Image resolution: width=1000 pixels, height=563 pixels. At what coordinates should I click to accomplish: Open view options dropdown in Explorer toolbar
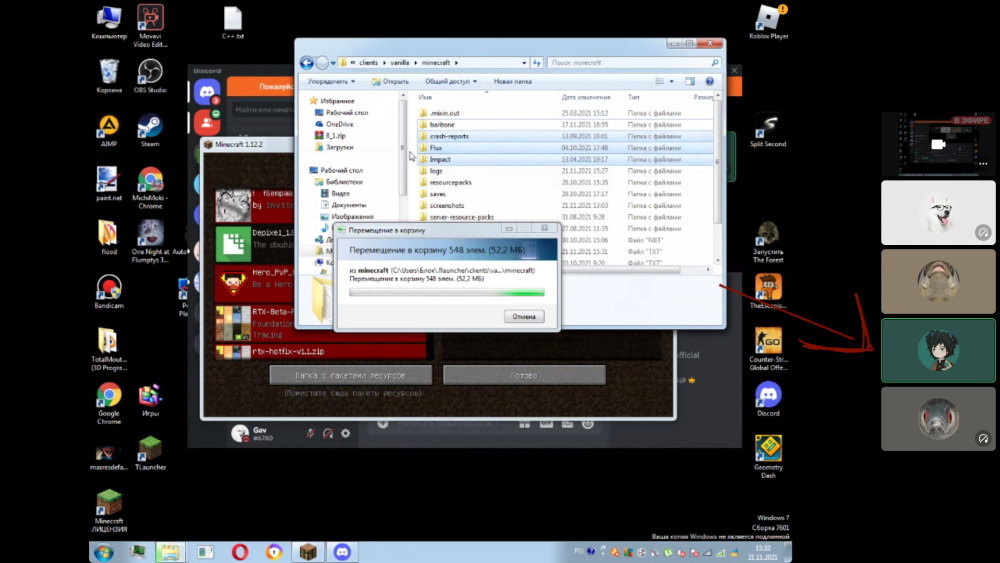click(672, 82)
